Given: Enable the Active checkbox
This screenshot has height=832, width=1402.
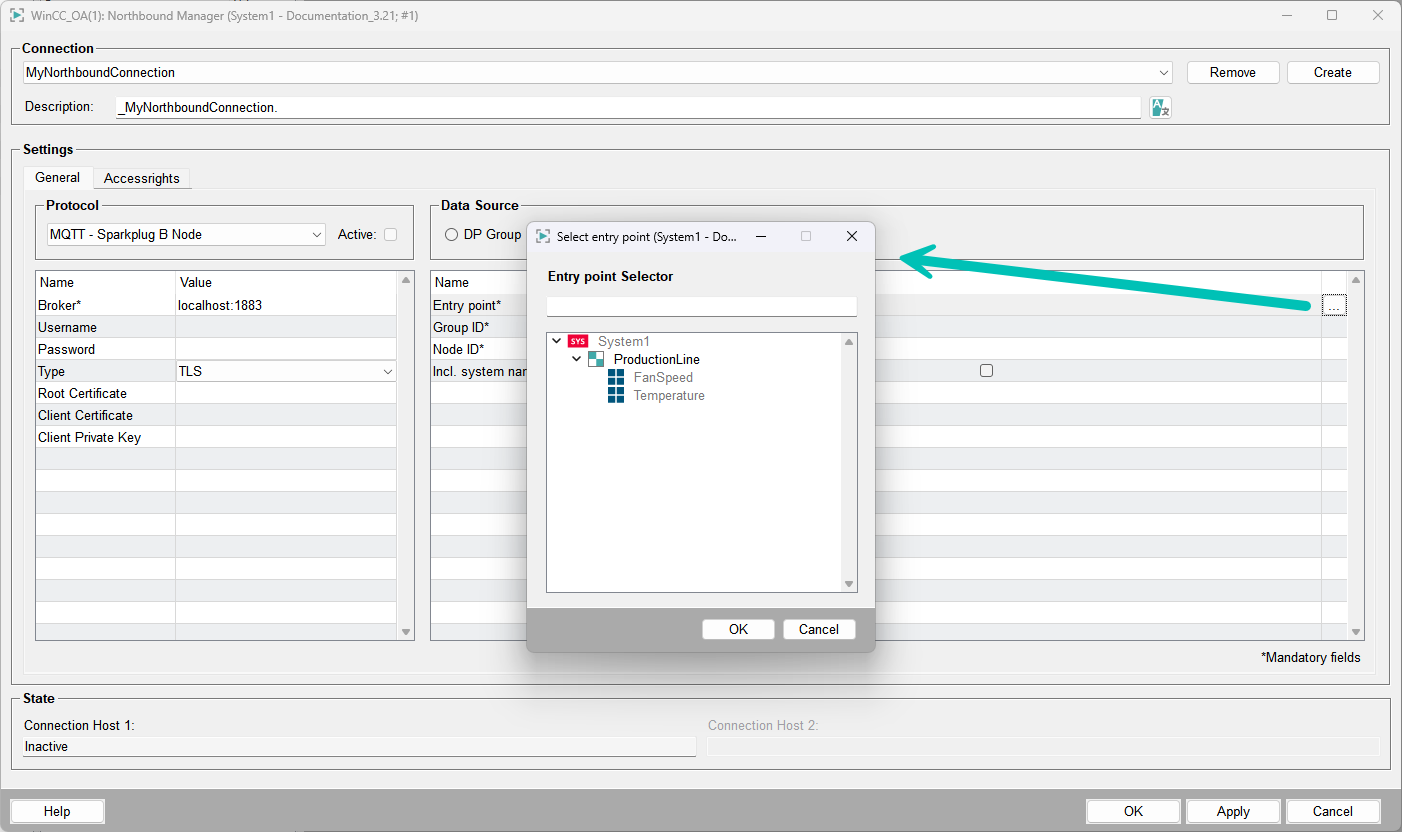Looking at the screenshot, I should [x=391, y=235].
